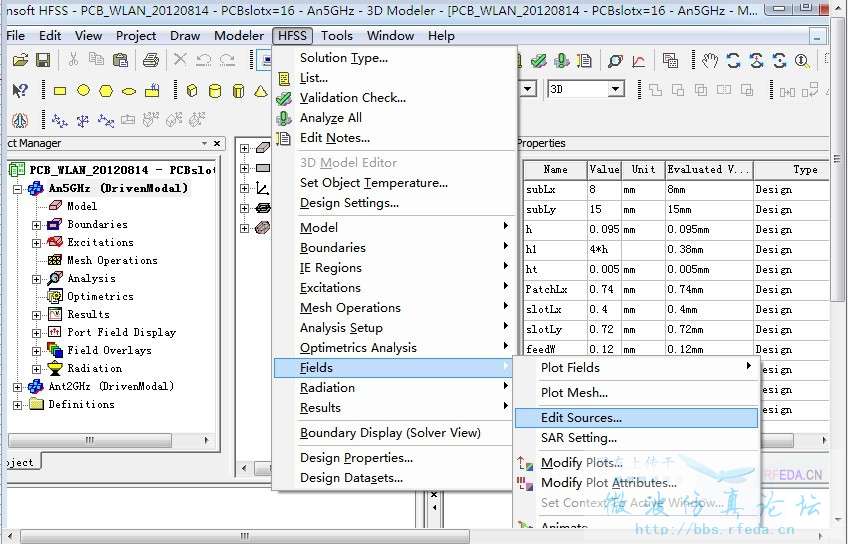Open the Window menu
The height and width of the screenshot is (544, 848).
point(390,36)
